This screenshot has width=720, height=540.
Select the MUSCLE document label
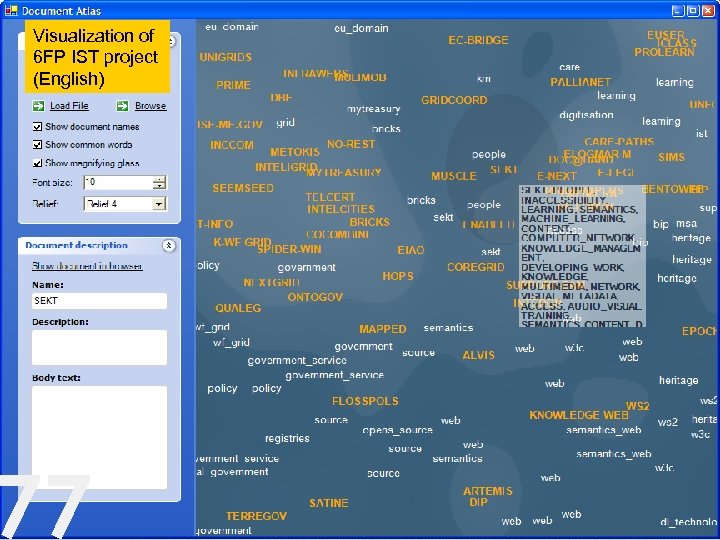click(x=453, y=176)
